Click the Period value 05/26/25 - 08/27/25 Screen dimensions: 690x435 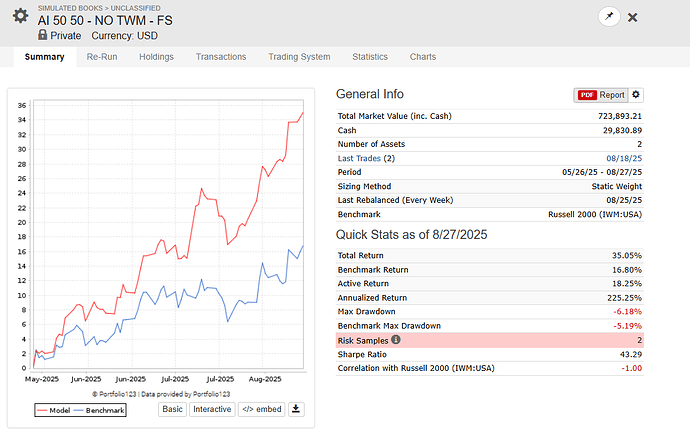(602, 172)
